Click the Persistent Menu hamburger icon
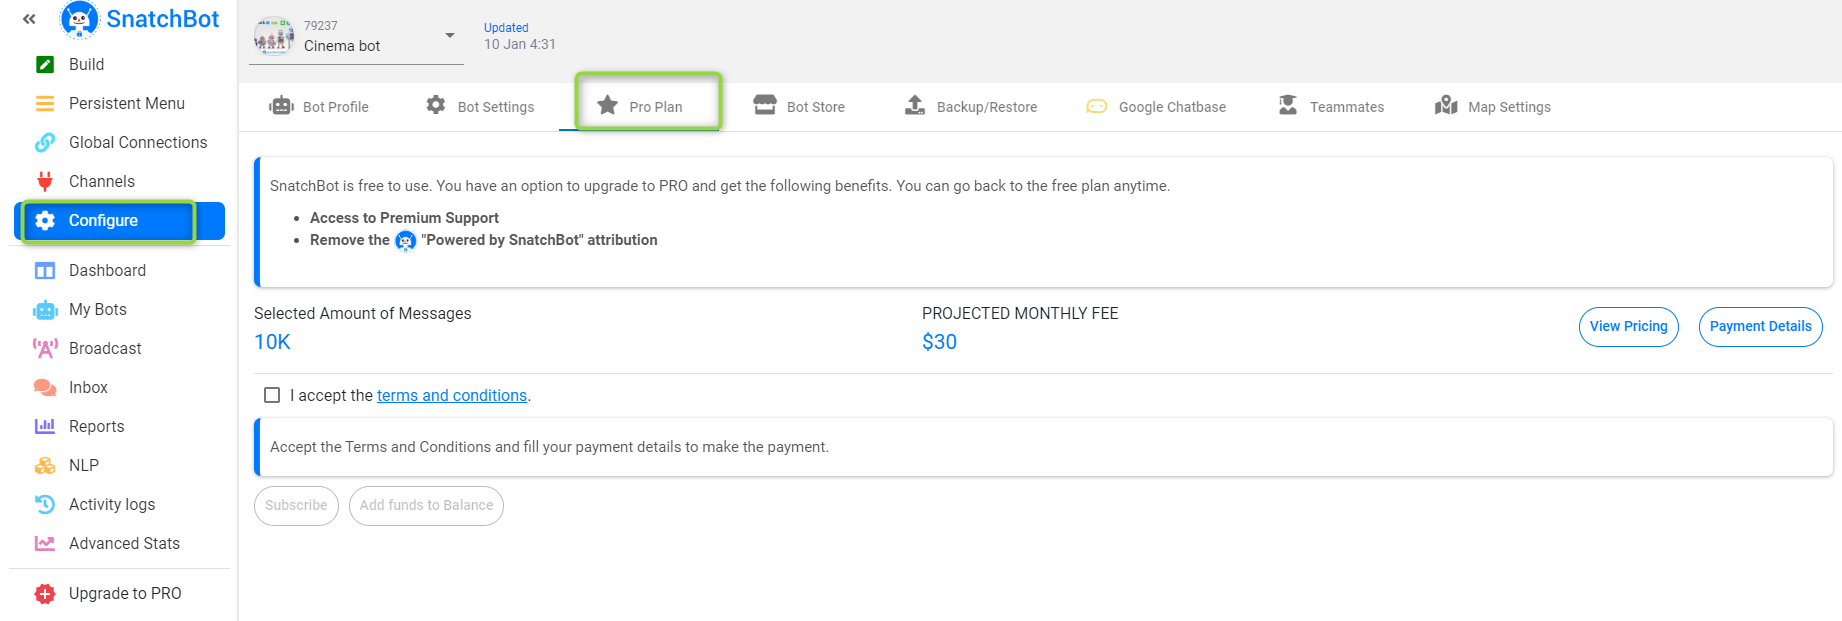1842x621 pixels. tap(45, 103)
